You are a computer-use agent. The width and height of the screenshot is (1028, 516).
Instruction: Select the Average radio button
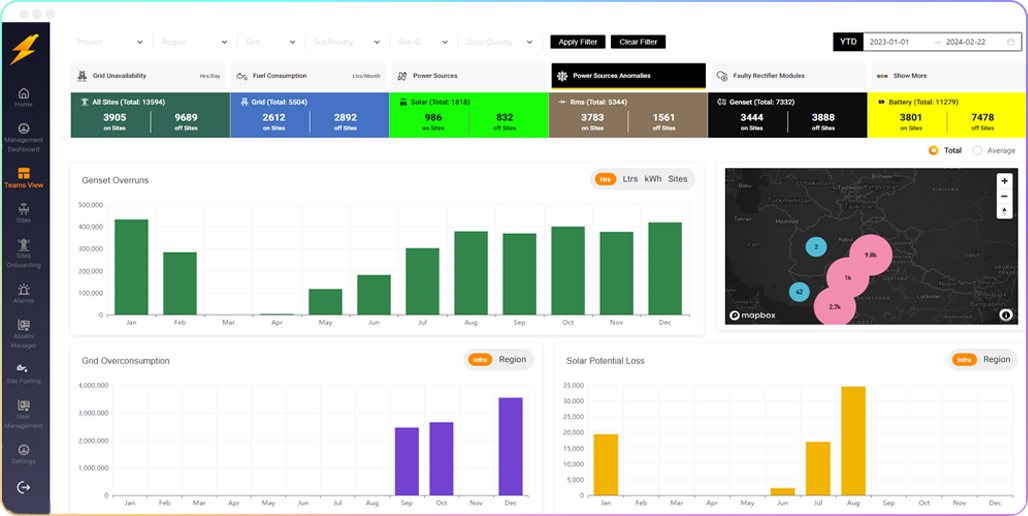(978, 151)
